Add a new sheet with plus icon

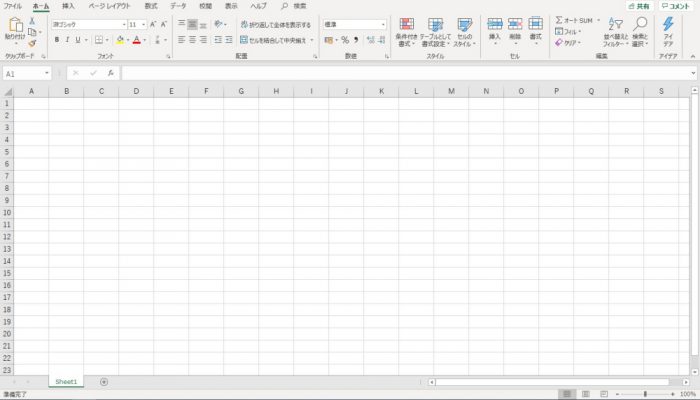(x=104, y=382)
